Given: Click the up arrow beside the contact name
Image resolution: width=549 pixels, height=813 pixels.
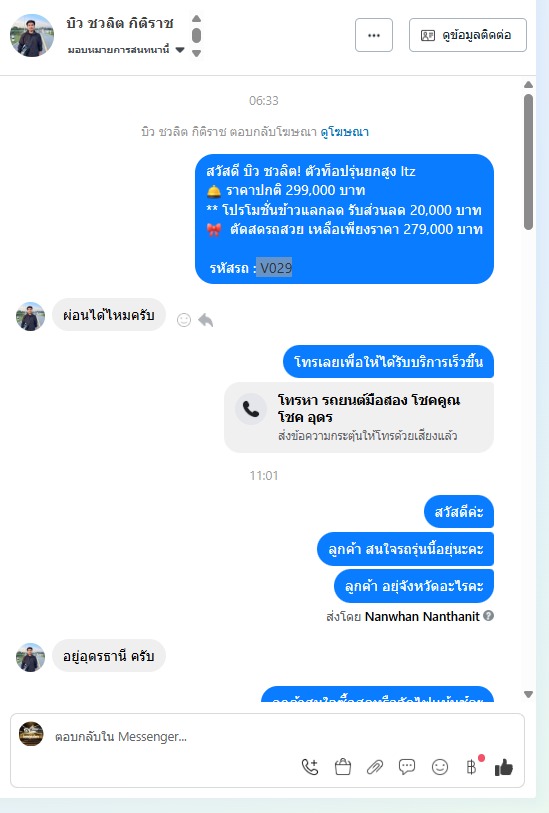Looking at the screenshot, I should pyautogui.click(x=196, y=19).
